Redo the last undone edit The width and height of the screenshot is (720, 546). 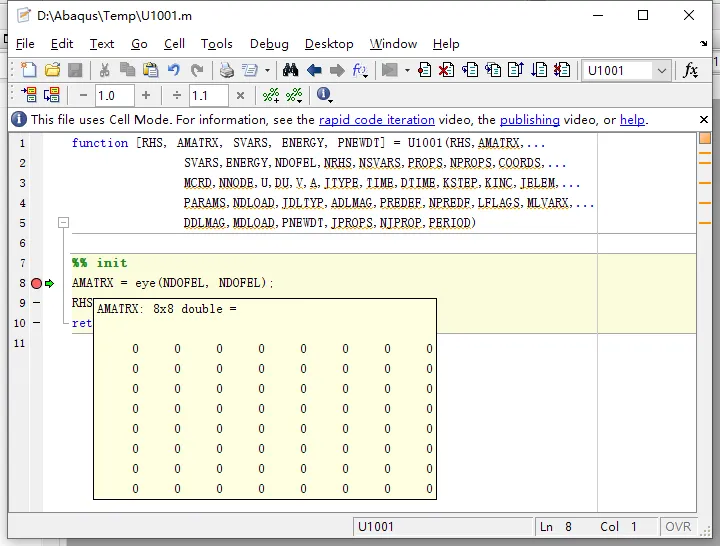pyautogui.click(x=197, y=70)
